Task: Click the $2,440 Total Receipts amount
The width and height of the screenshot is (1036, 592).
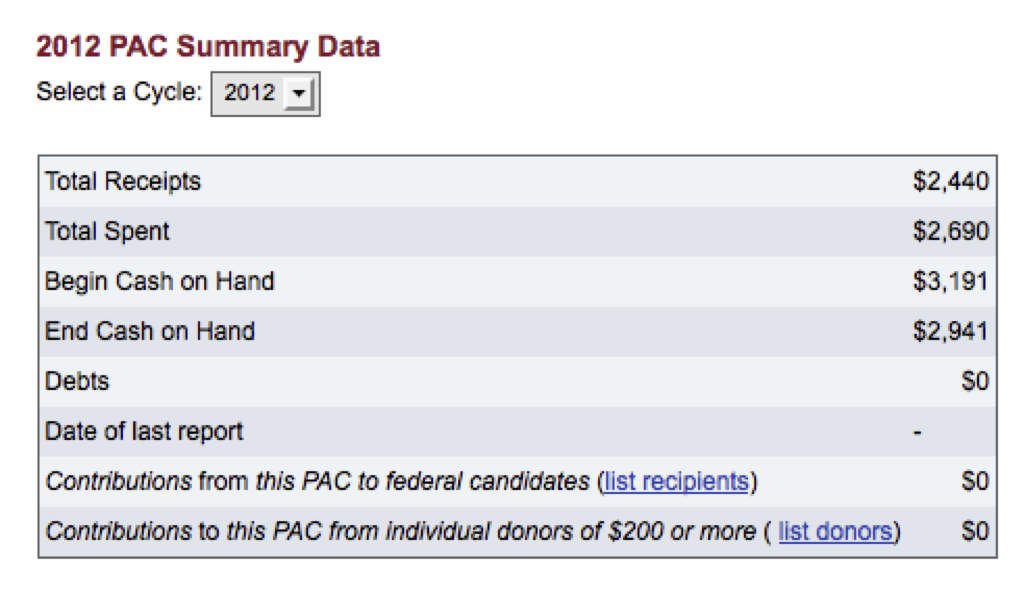Action: tap(951, 182)
